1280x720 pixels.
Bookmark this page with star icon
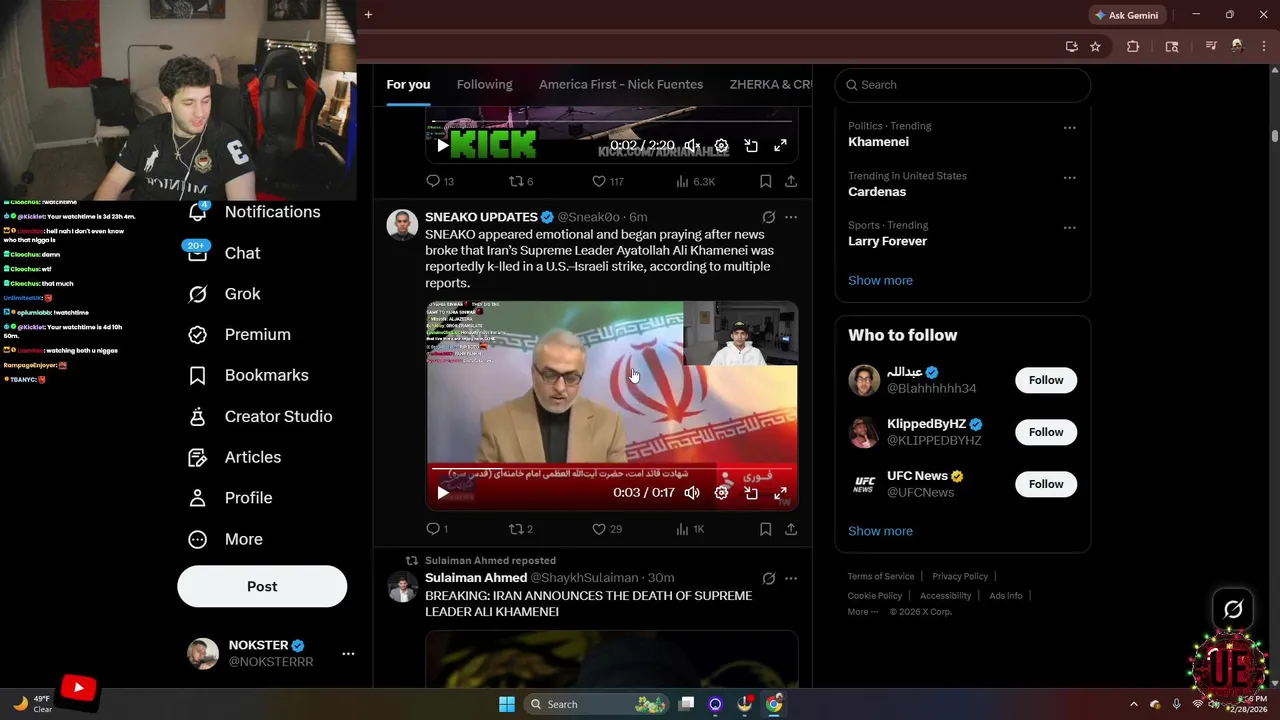[1095, 46]
